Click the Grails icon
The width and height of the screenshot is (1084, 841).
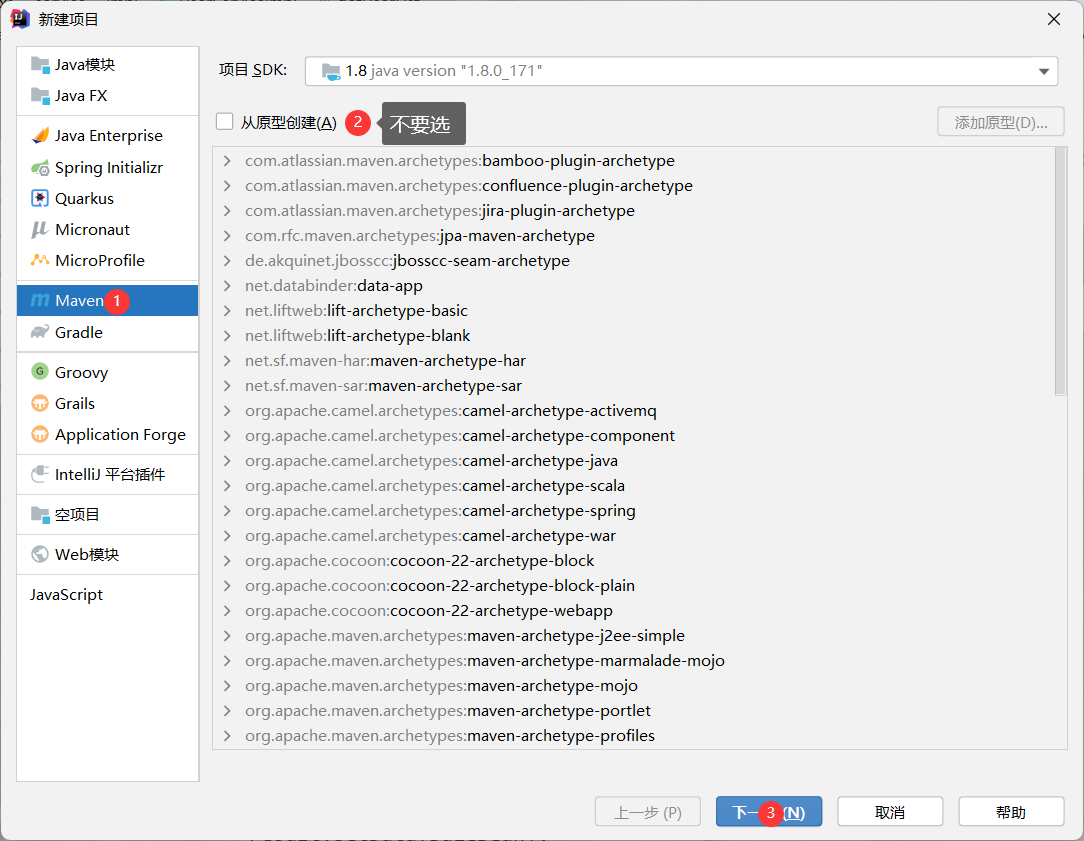[x=40, y=403]
